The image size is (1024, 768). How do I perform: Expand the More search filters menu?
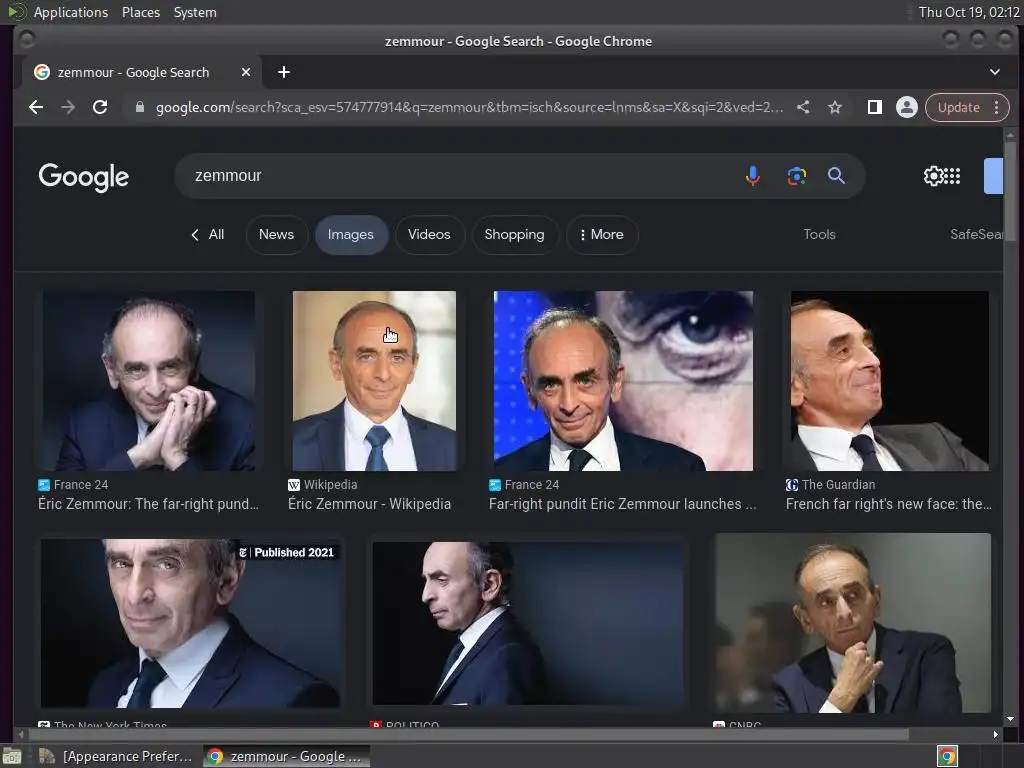[x=601, y=234]
